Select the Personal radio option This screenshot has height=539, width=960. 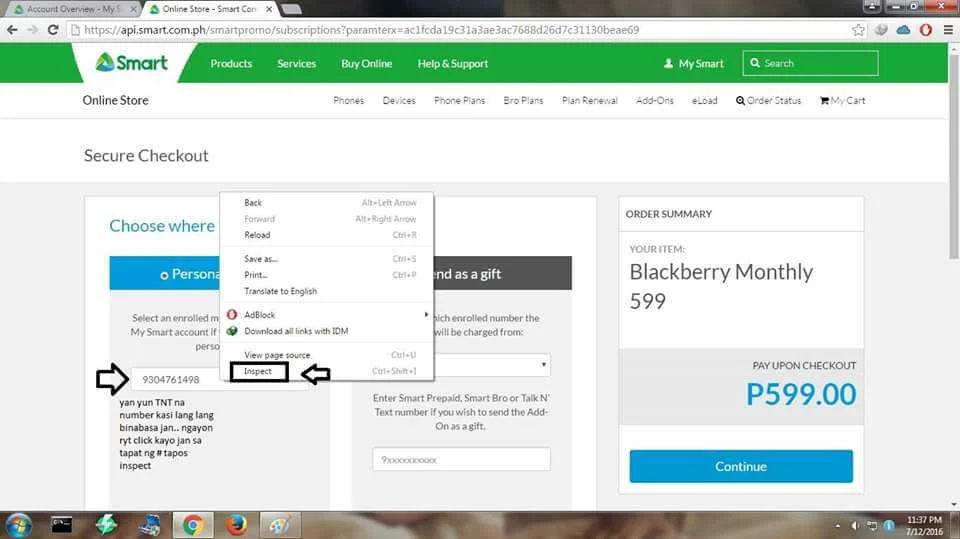[164, 275]
